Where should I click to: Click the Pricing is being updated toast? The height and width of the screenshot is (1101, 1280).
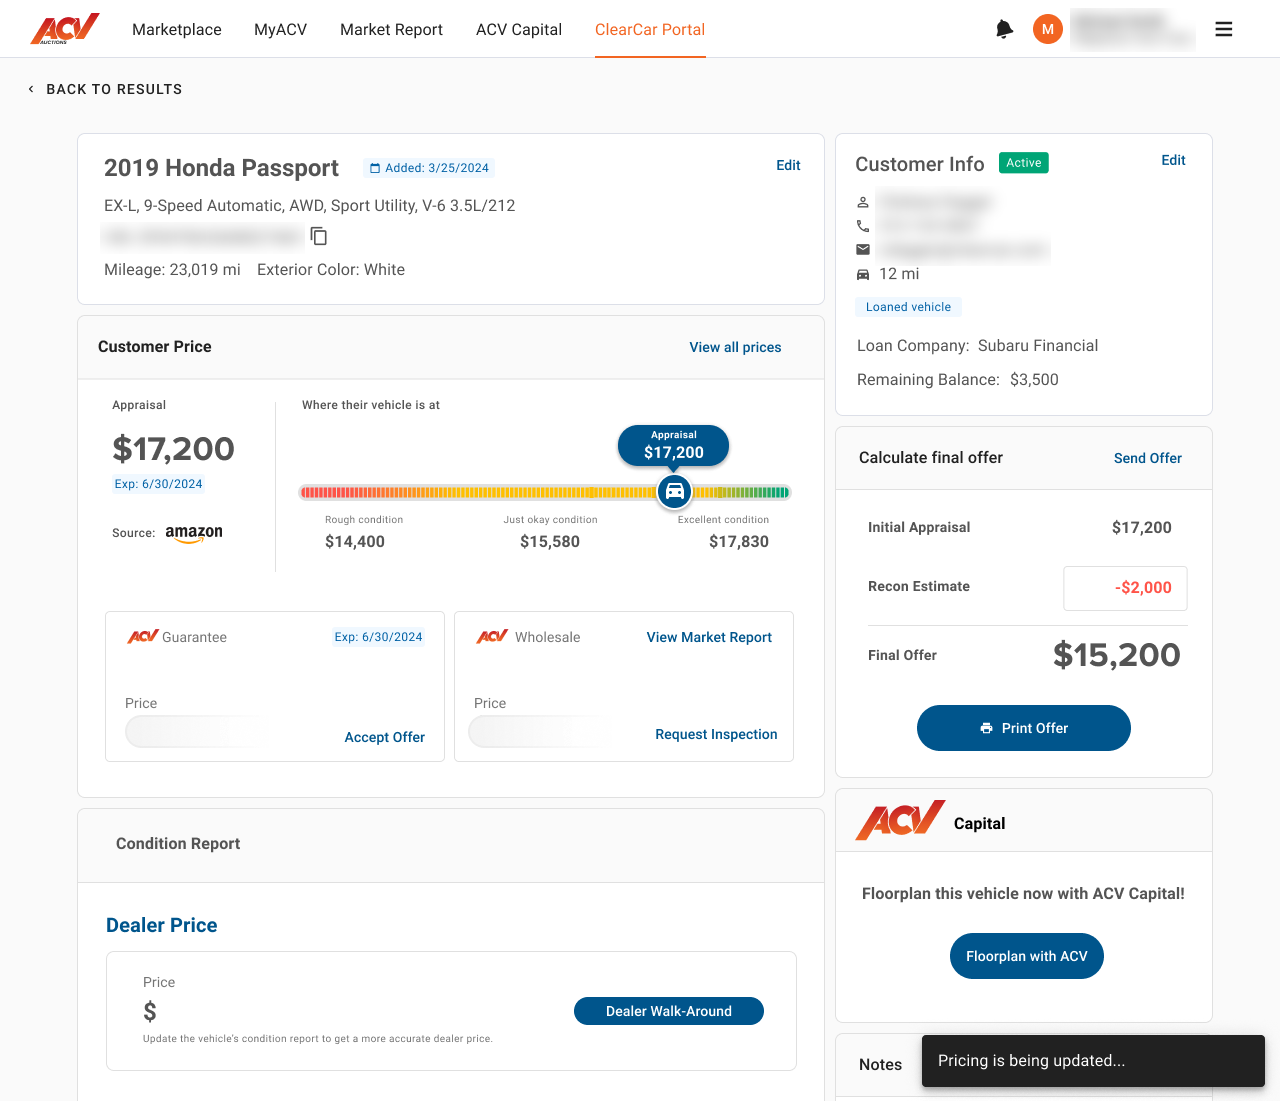pos(1093,1061)
